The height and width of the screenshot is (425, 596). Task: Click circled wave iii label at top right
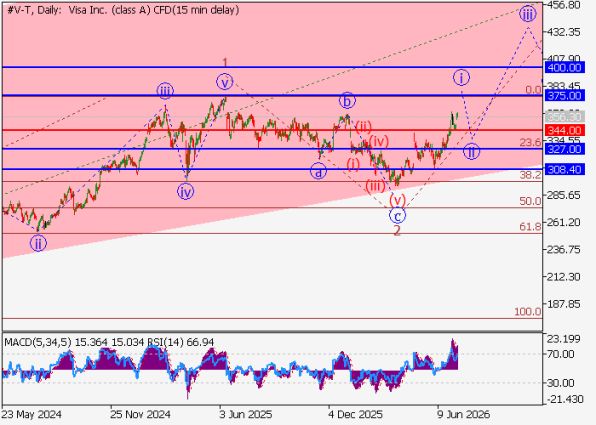pyautogui.click(x=528, y=14)
